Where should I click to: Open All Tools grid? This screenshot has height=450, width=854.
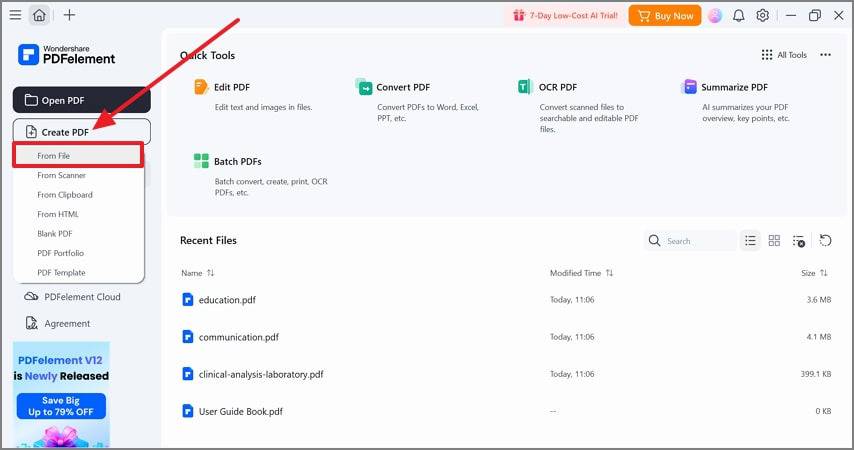pyautogui.click(x=784, y=55)
